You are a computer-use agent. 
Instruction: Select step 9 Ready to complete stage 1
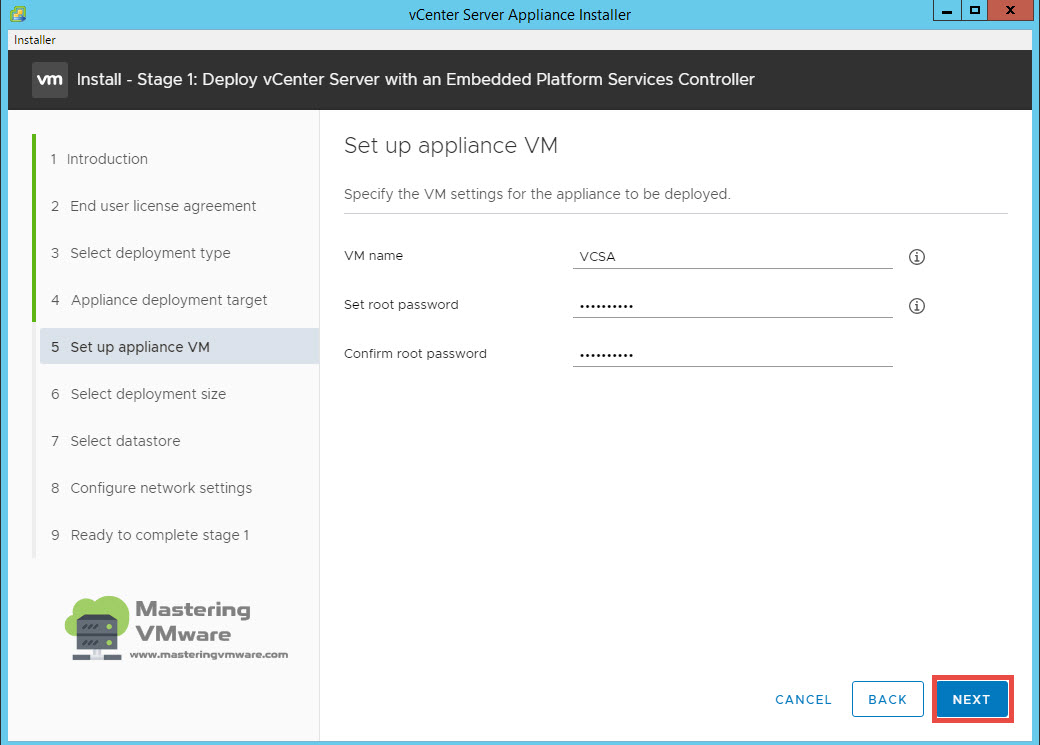pyautogui.click(x=150, y=535)
